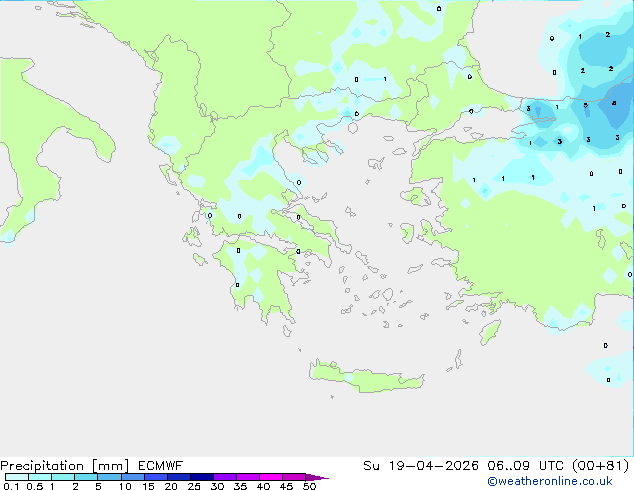634x490 pixels.
Task: Select the 45–50 mm legend swatch
Action: (294, 477)
